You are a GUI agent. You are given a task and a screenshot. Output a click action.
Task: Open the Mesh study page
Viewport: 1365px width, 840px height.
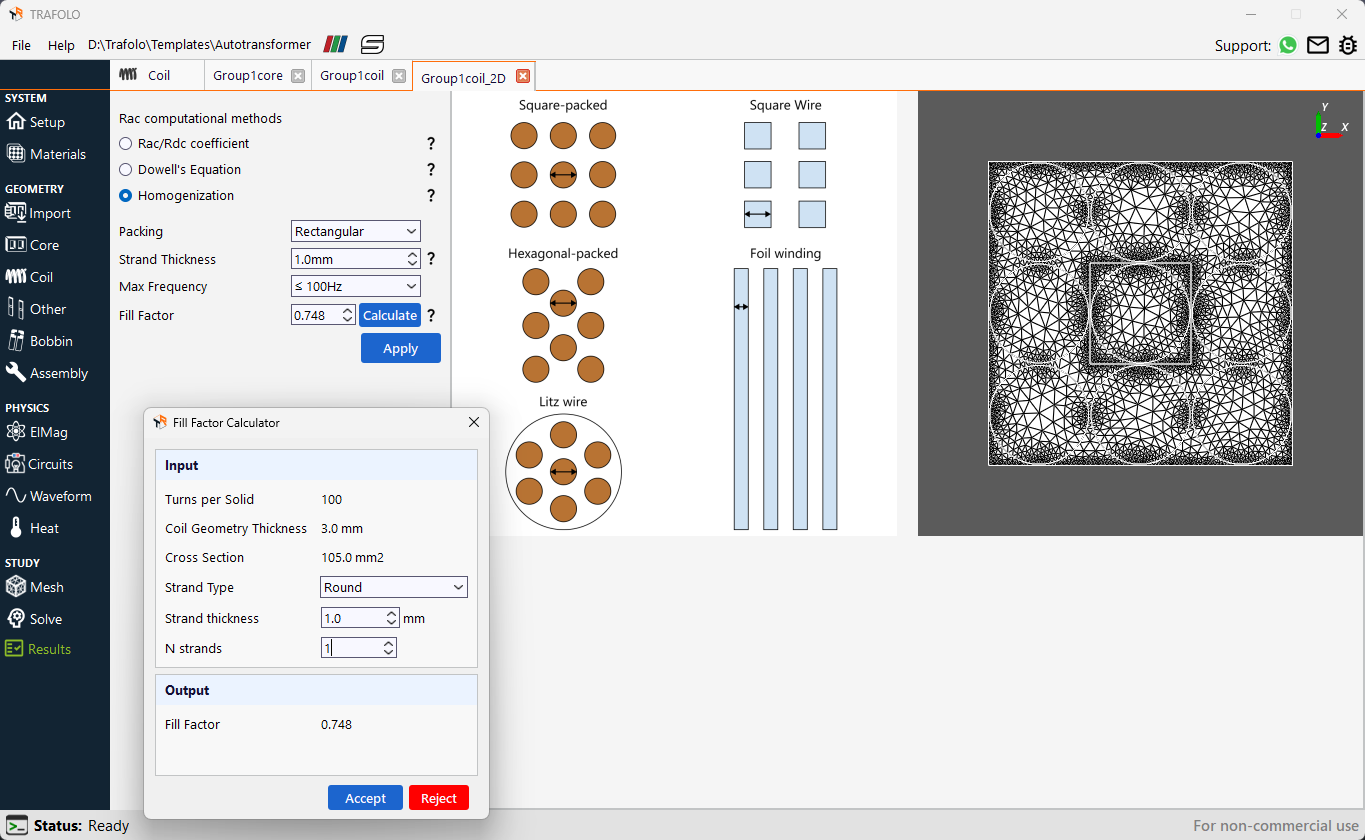[x=35, y=587]
